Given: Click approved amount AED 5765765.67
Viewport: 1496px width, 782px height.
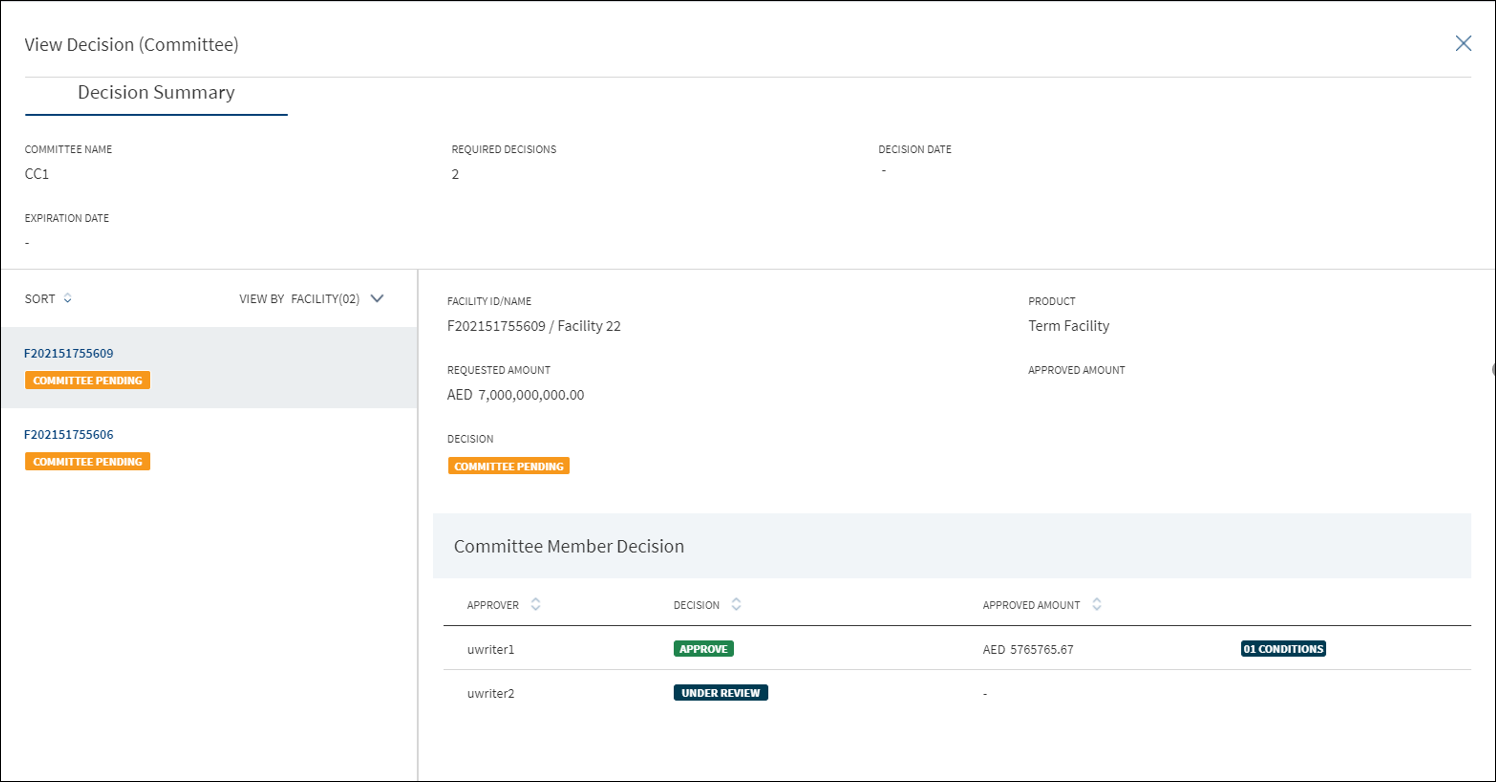Looking at the screenshot, I should click(1028, 650).
